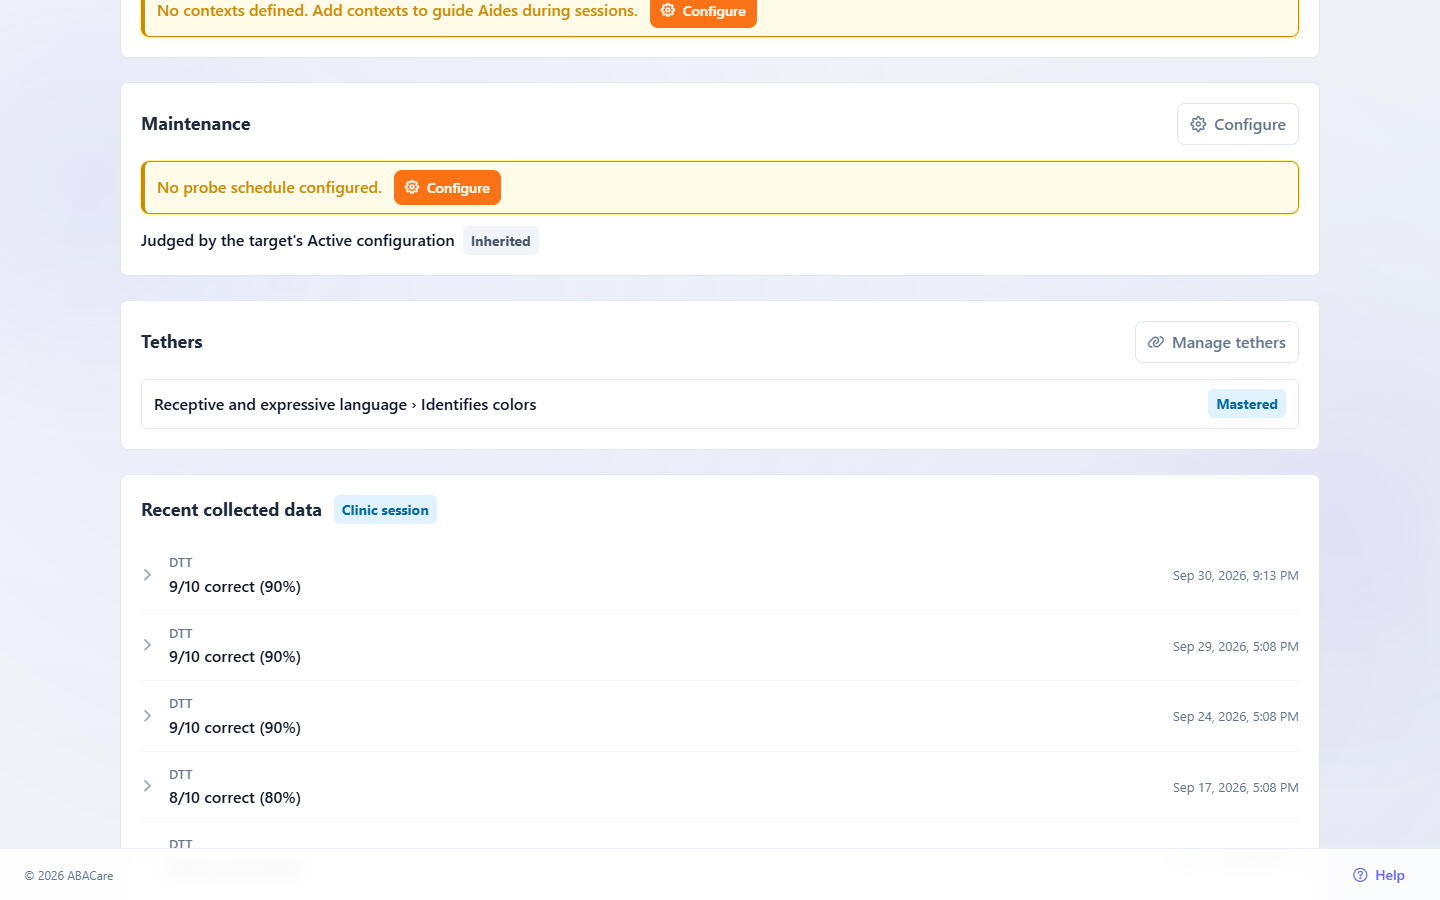Click the 'Inherited' badge
The image size is (1440, 900).
[x=501, y=241]
